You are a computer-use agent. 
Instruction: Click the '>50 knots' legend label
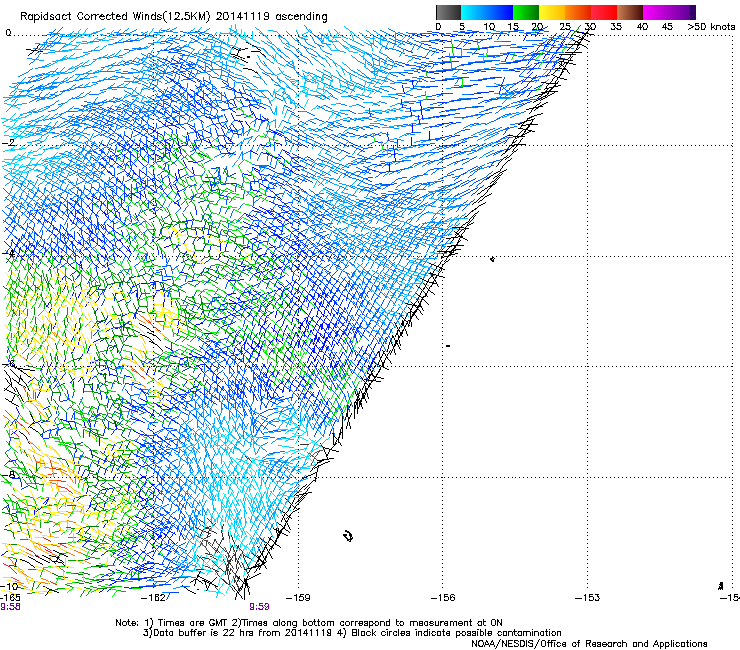pos(711,26)
